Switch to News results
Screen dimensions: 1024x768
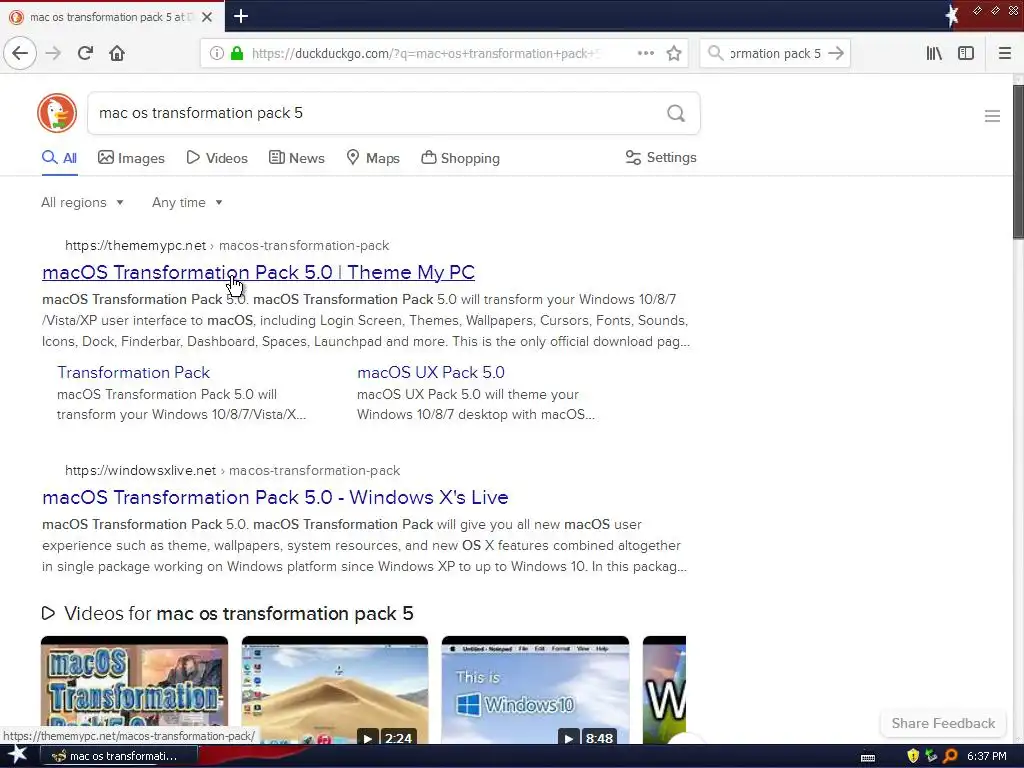point(296,158)
